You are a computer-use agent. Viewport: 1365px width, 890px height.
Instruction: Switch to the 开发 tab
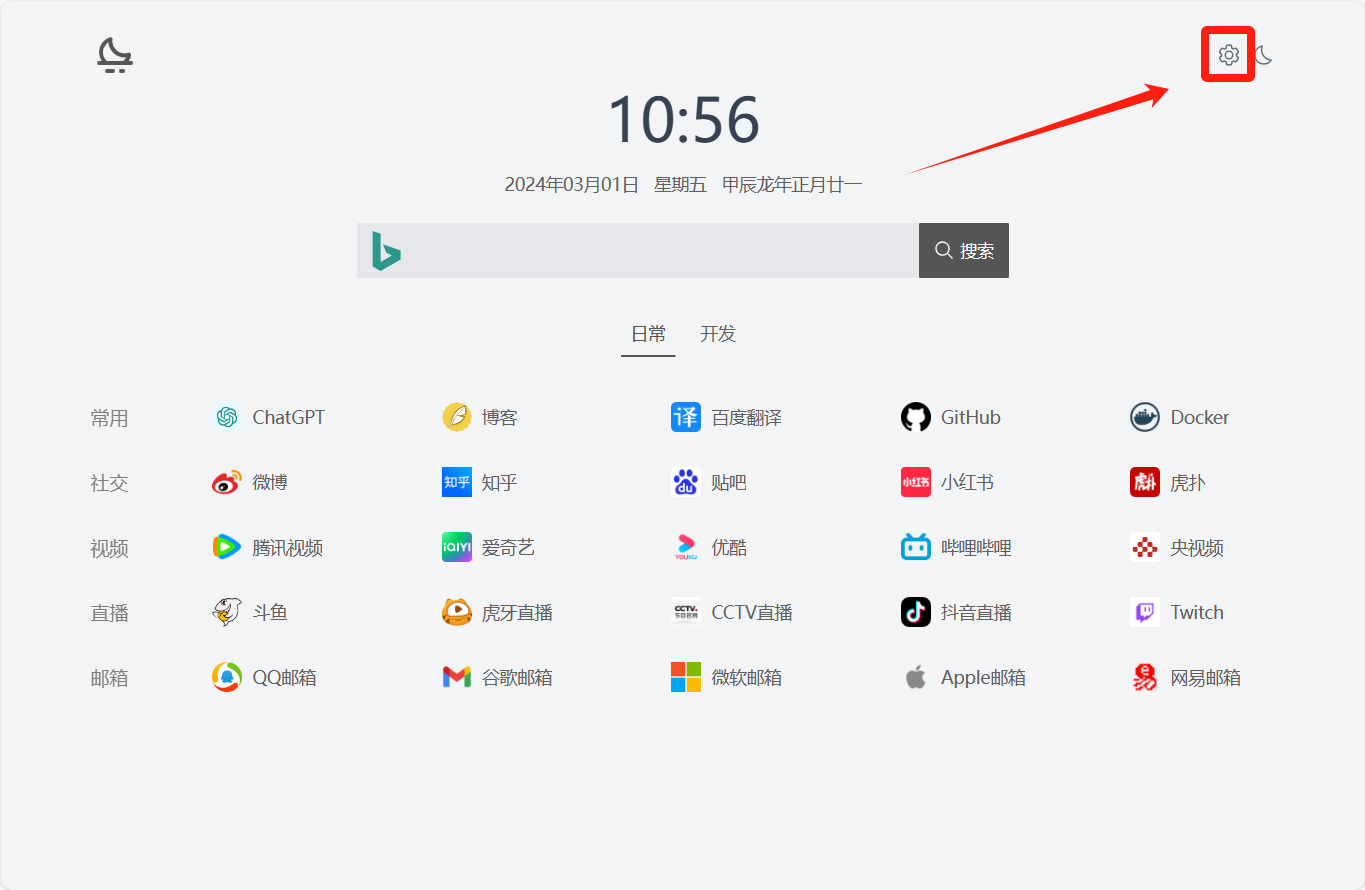[x=718, y=334]
